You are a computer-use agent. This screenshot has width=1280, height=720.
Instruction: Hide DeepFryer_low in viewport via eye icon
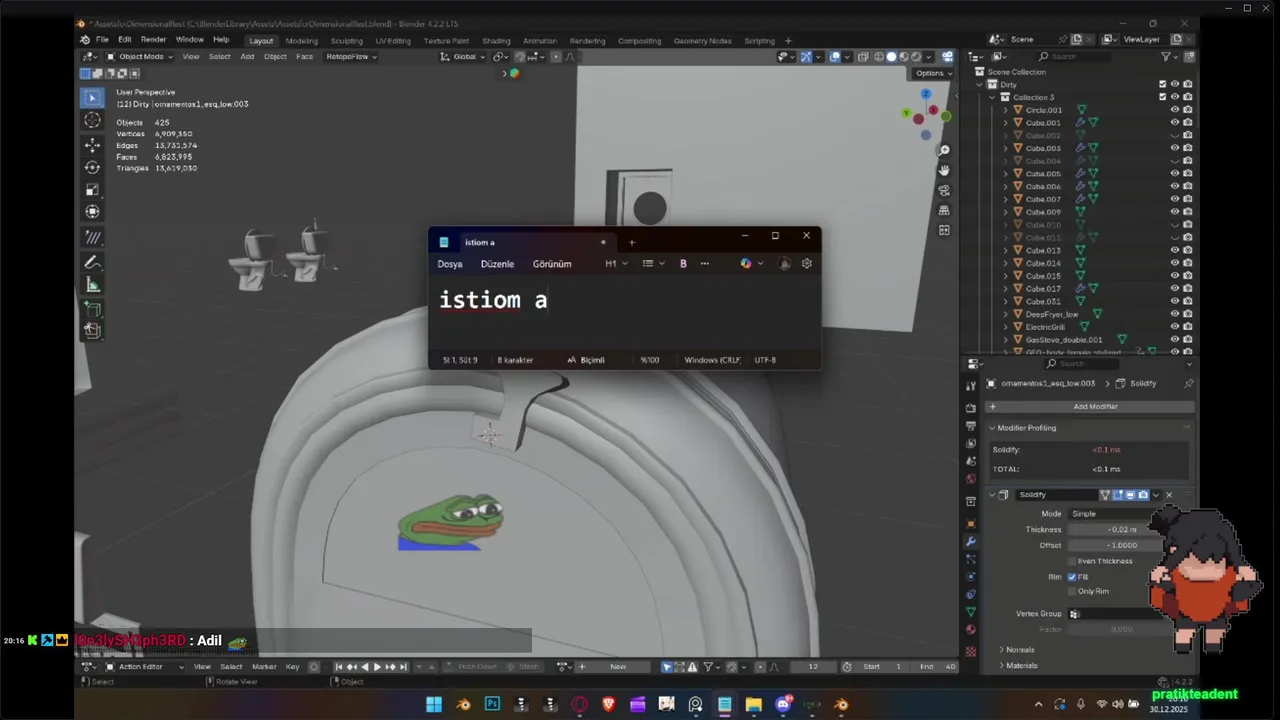[1175, 314]
